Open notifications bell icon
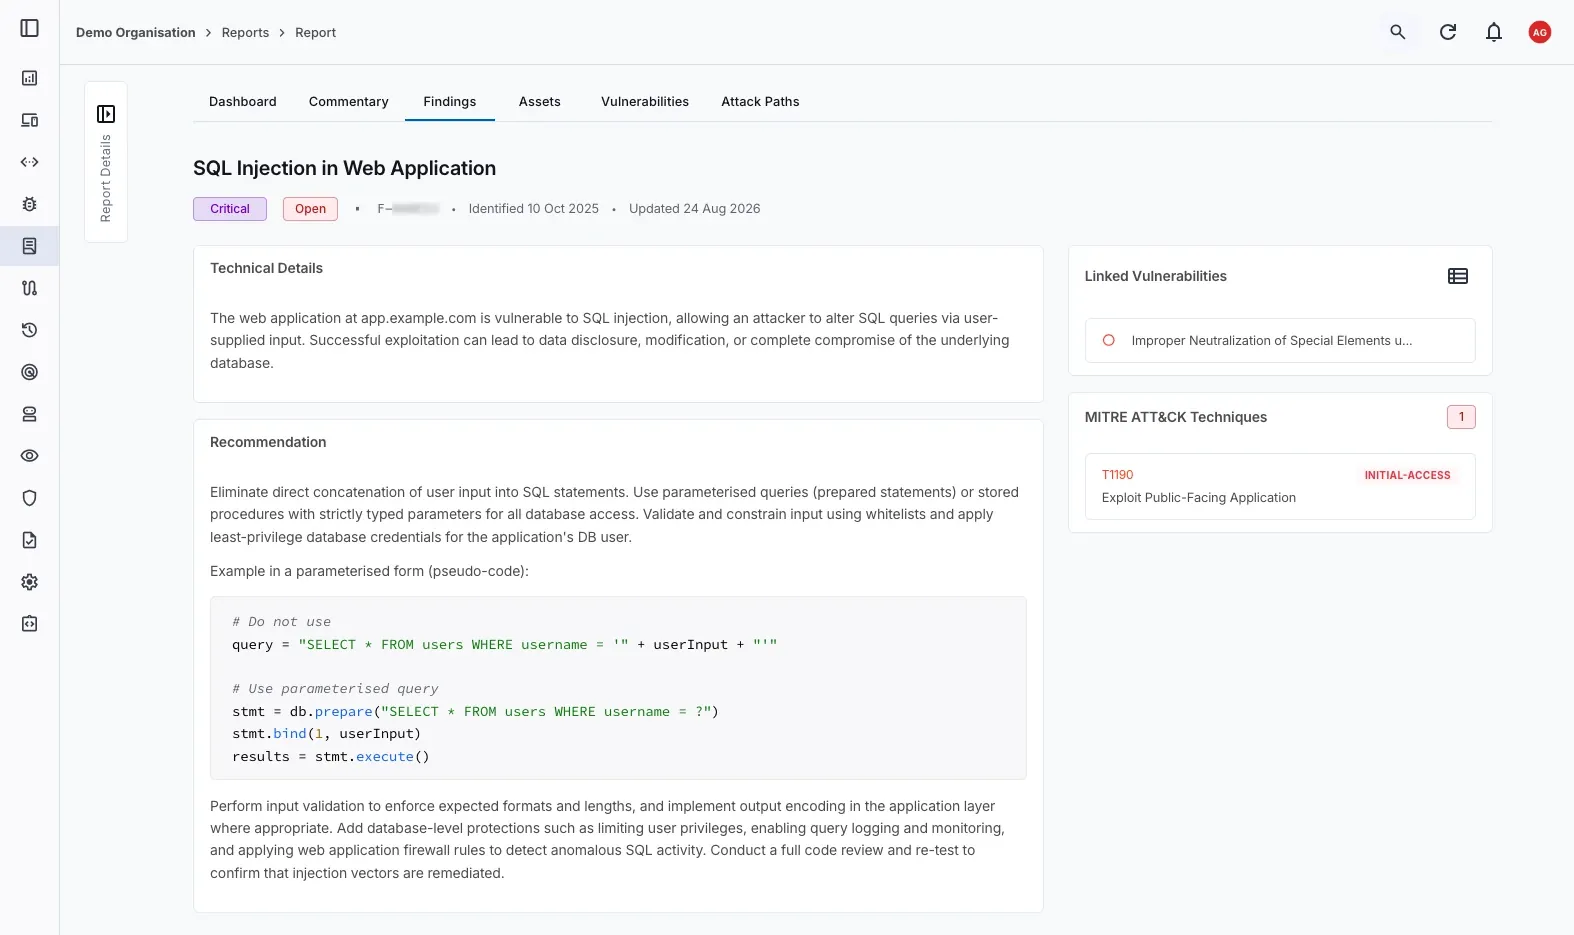 (x=1494, y=32)
